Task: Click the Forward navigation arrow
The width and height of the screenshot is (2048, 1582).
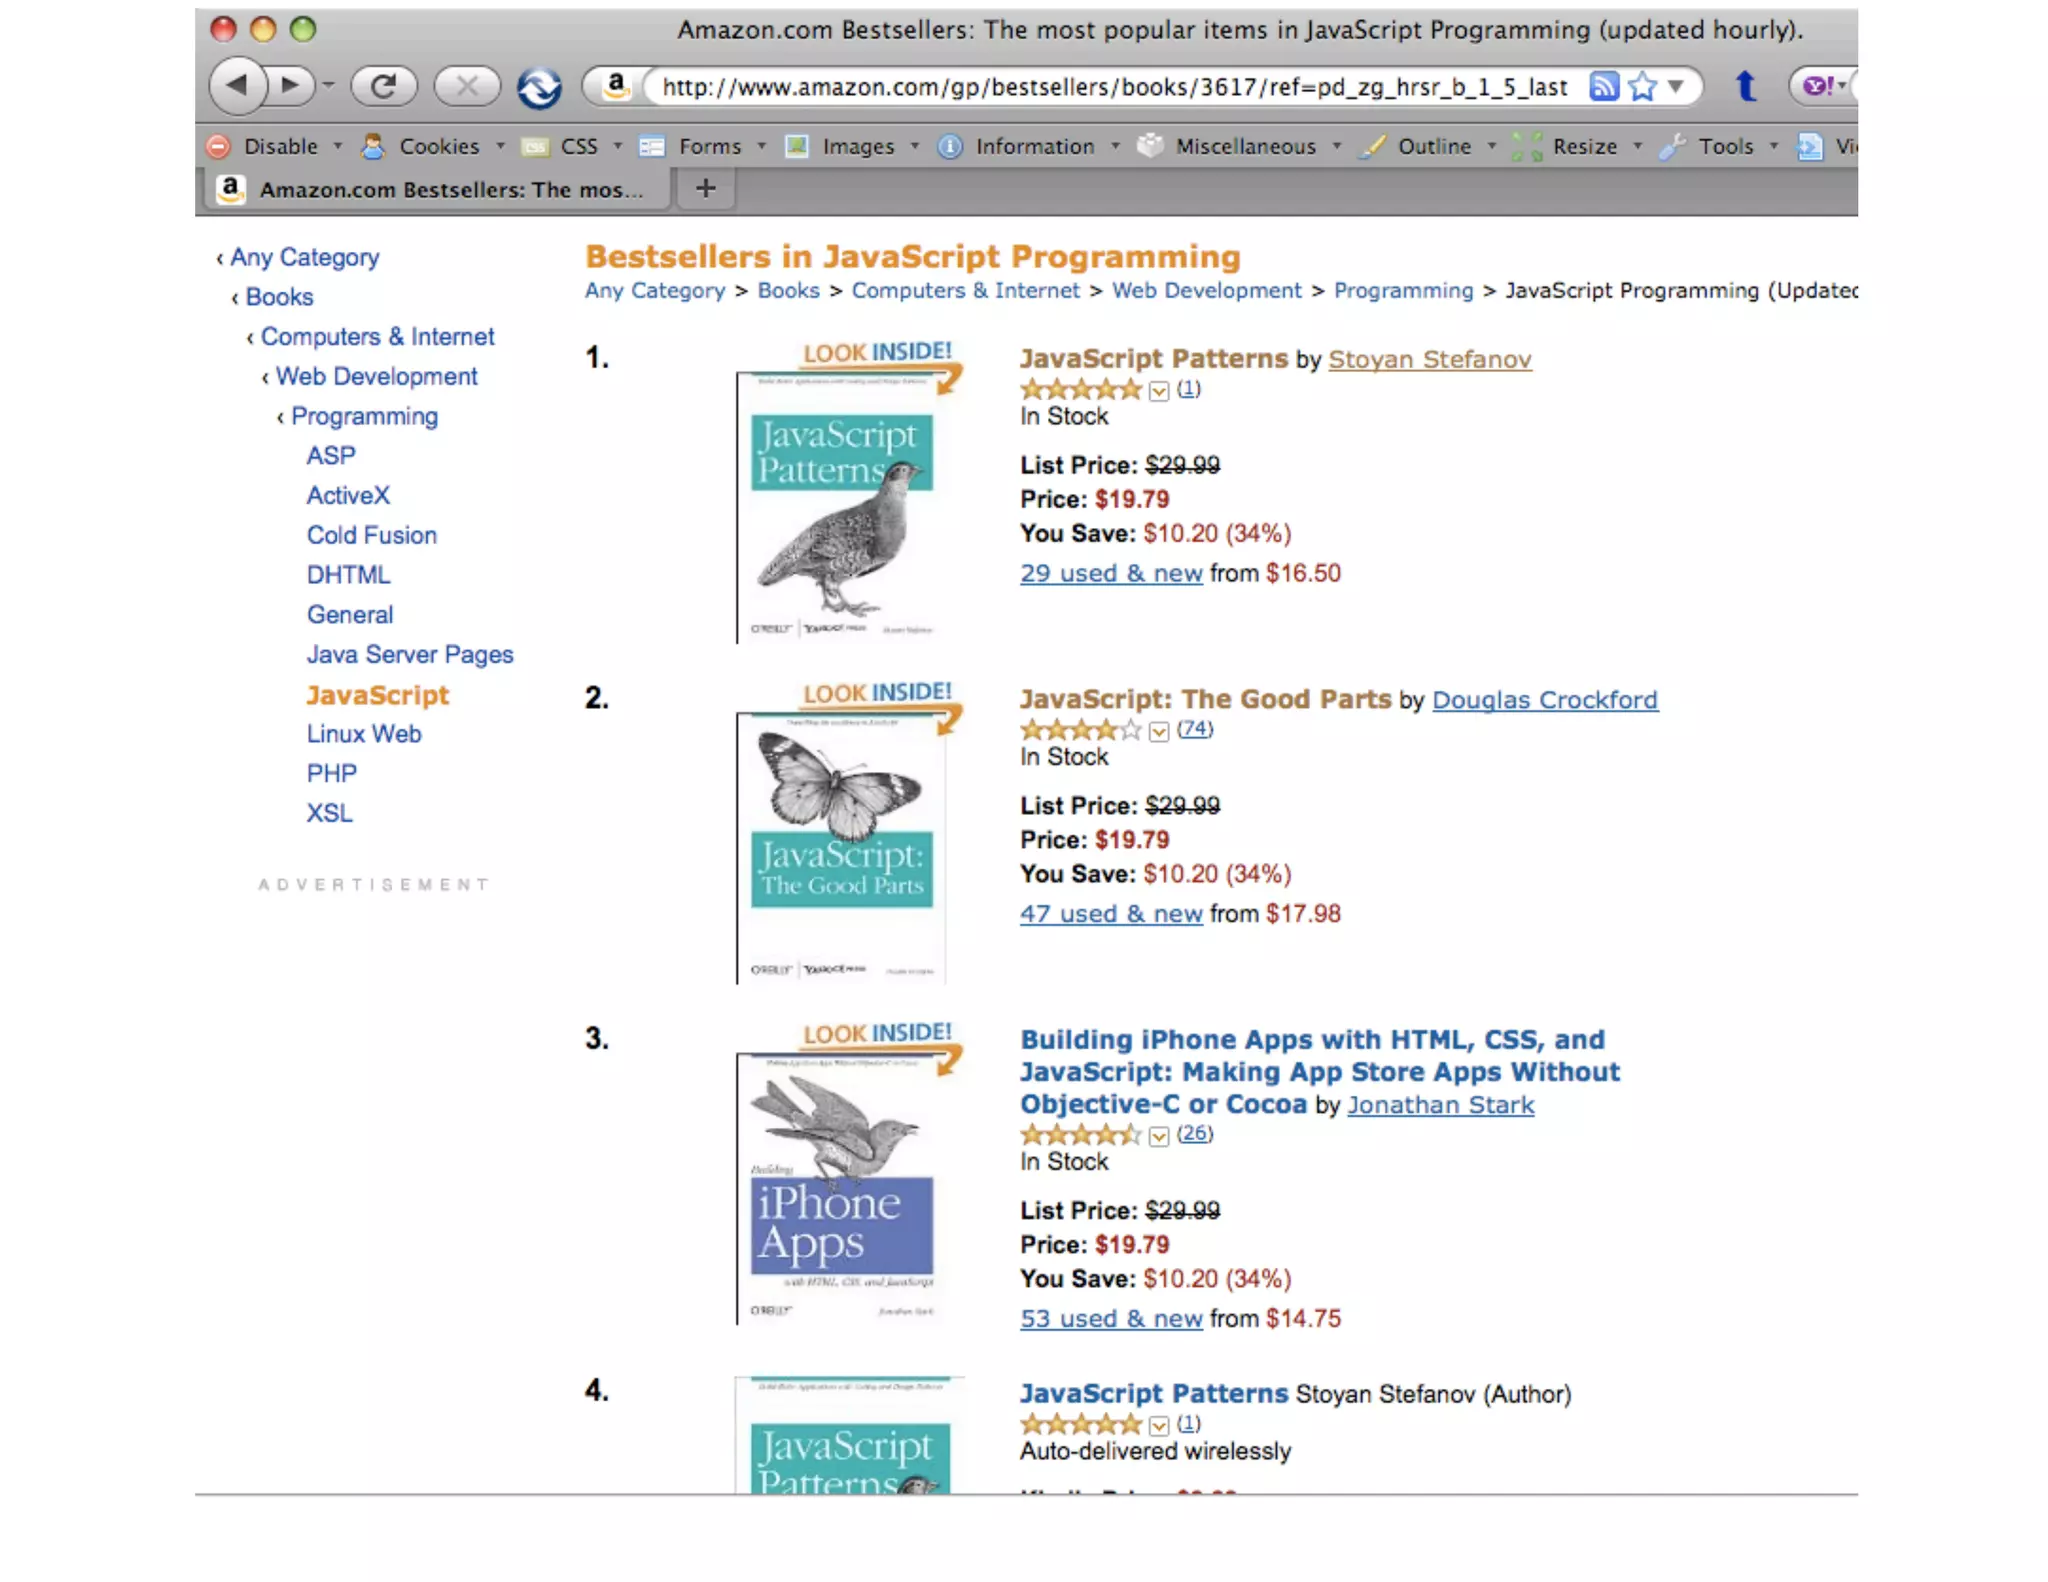Action: 291,86
